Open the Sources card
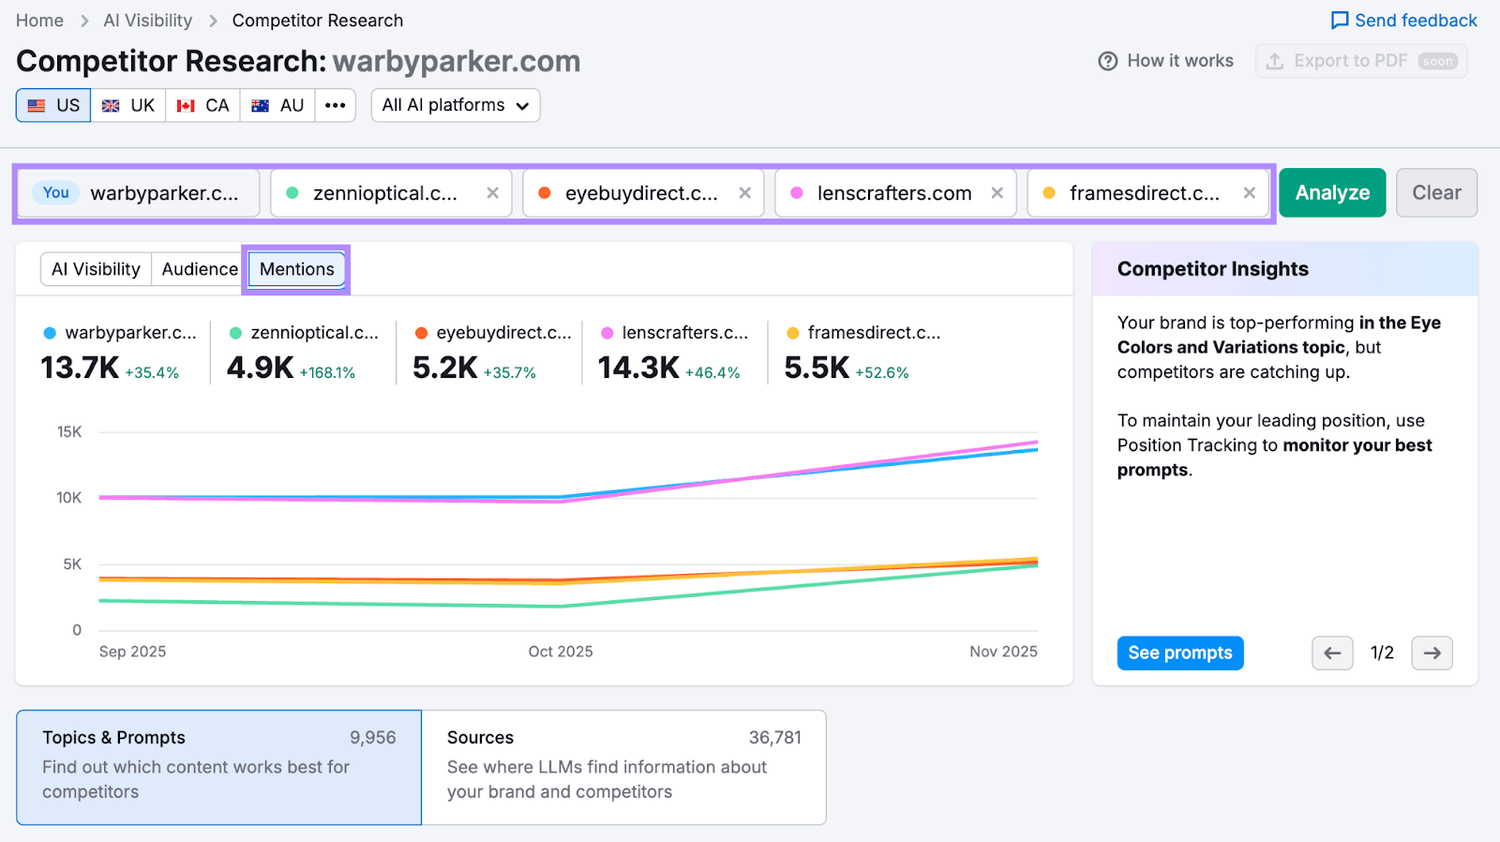 [623, 767]
